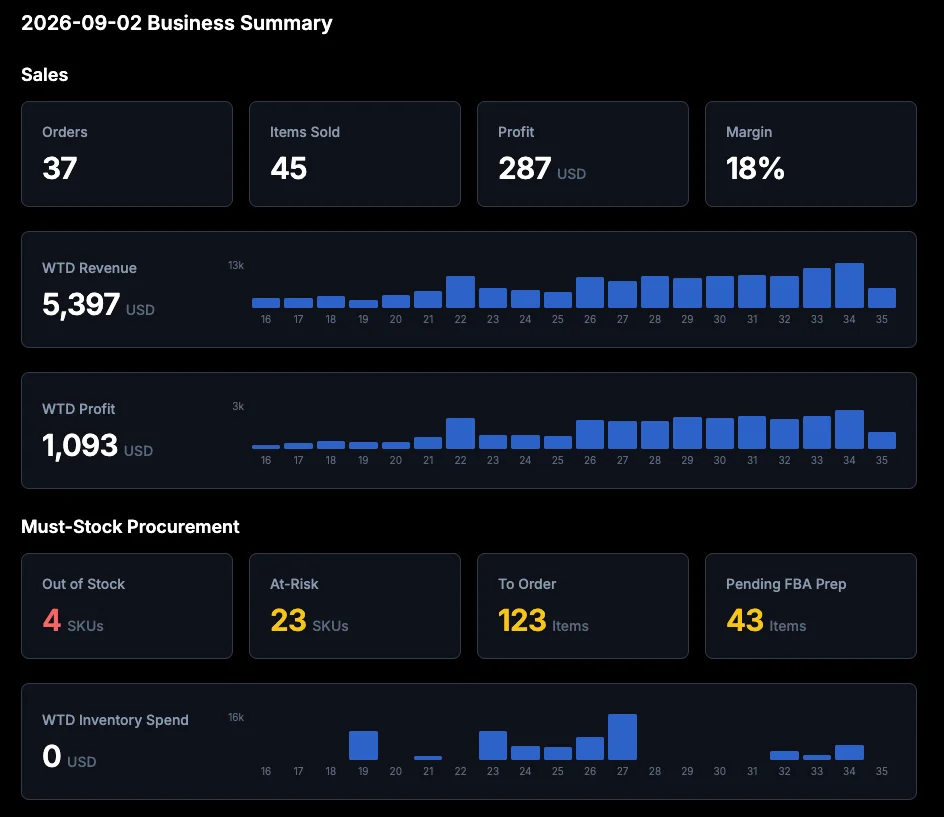Click week 22 bar in WTD Revenue chart
Screen dimensions: 944x817
coord(461,292)
